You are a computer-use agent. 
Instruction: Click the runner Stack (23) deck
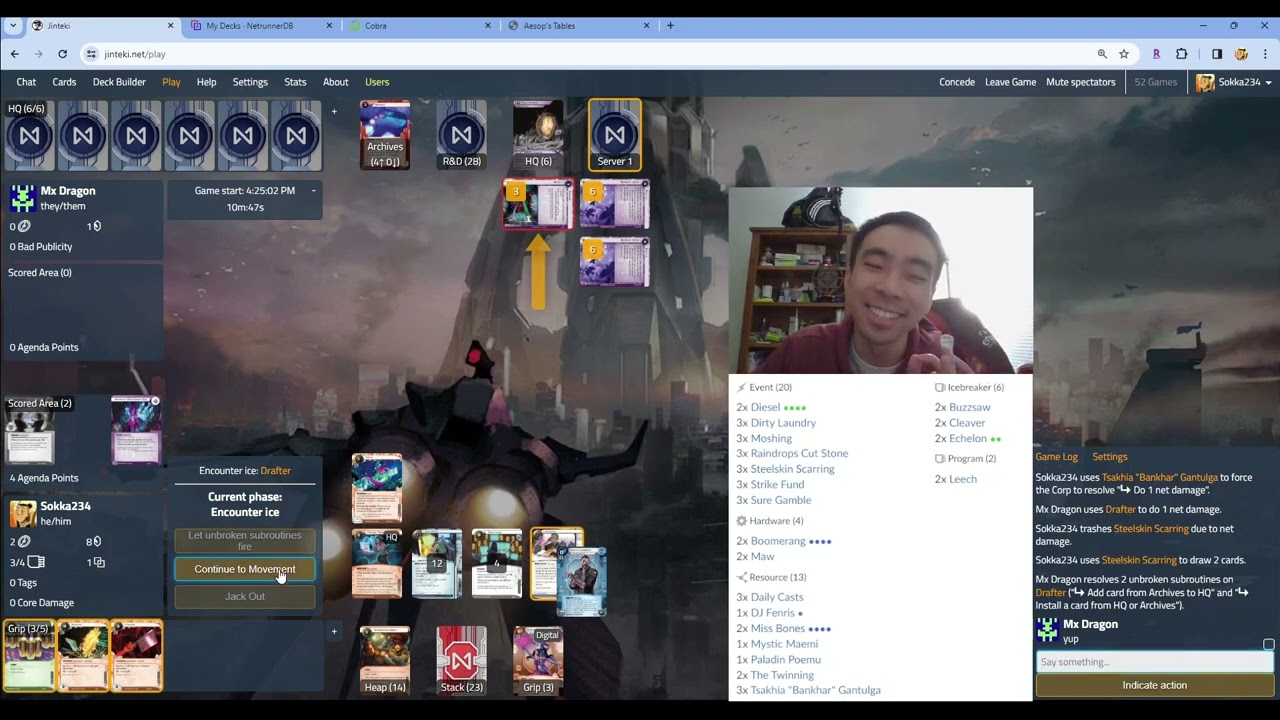[x=461, y=660]
